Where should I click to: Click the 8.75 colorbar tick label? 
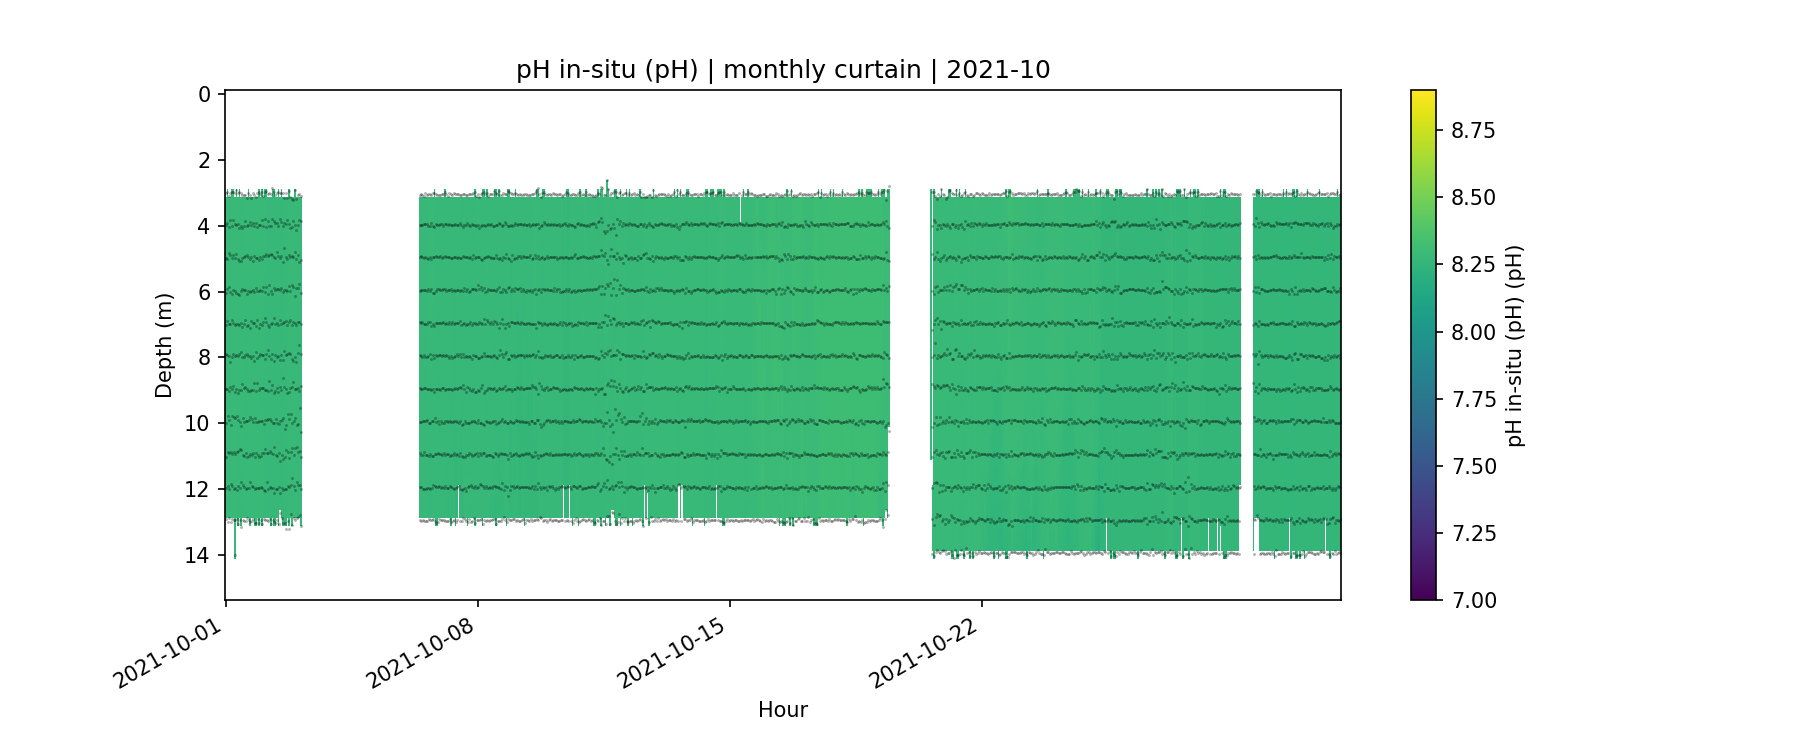[1473, 131]
